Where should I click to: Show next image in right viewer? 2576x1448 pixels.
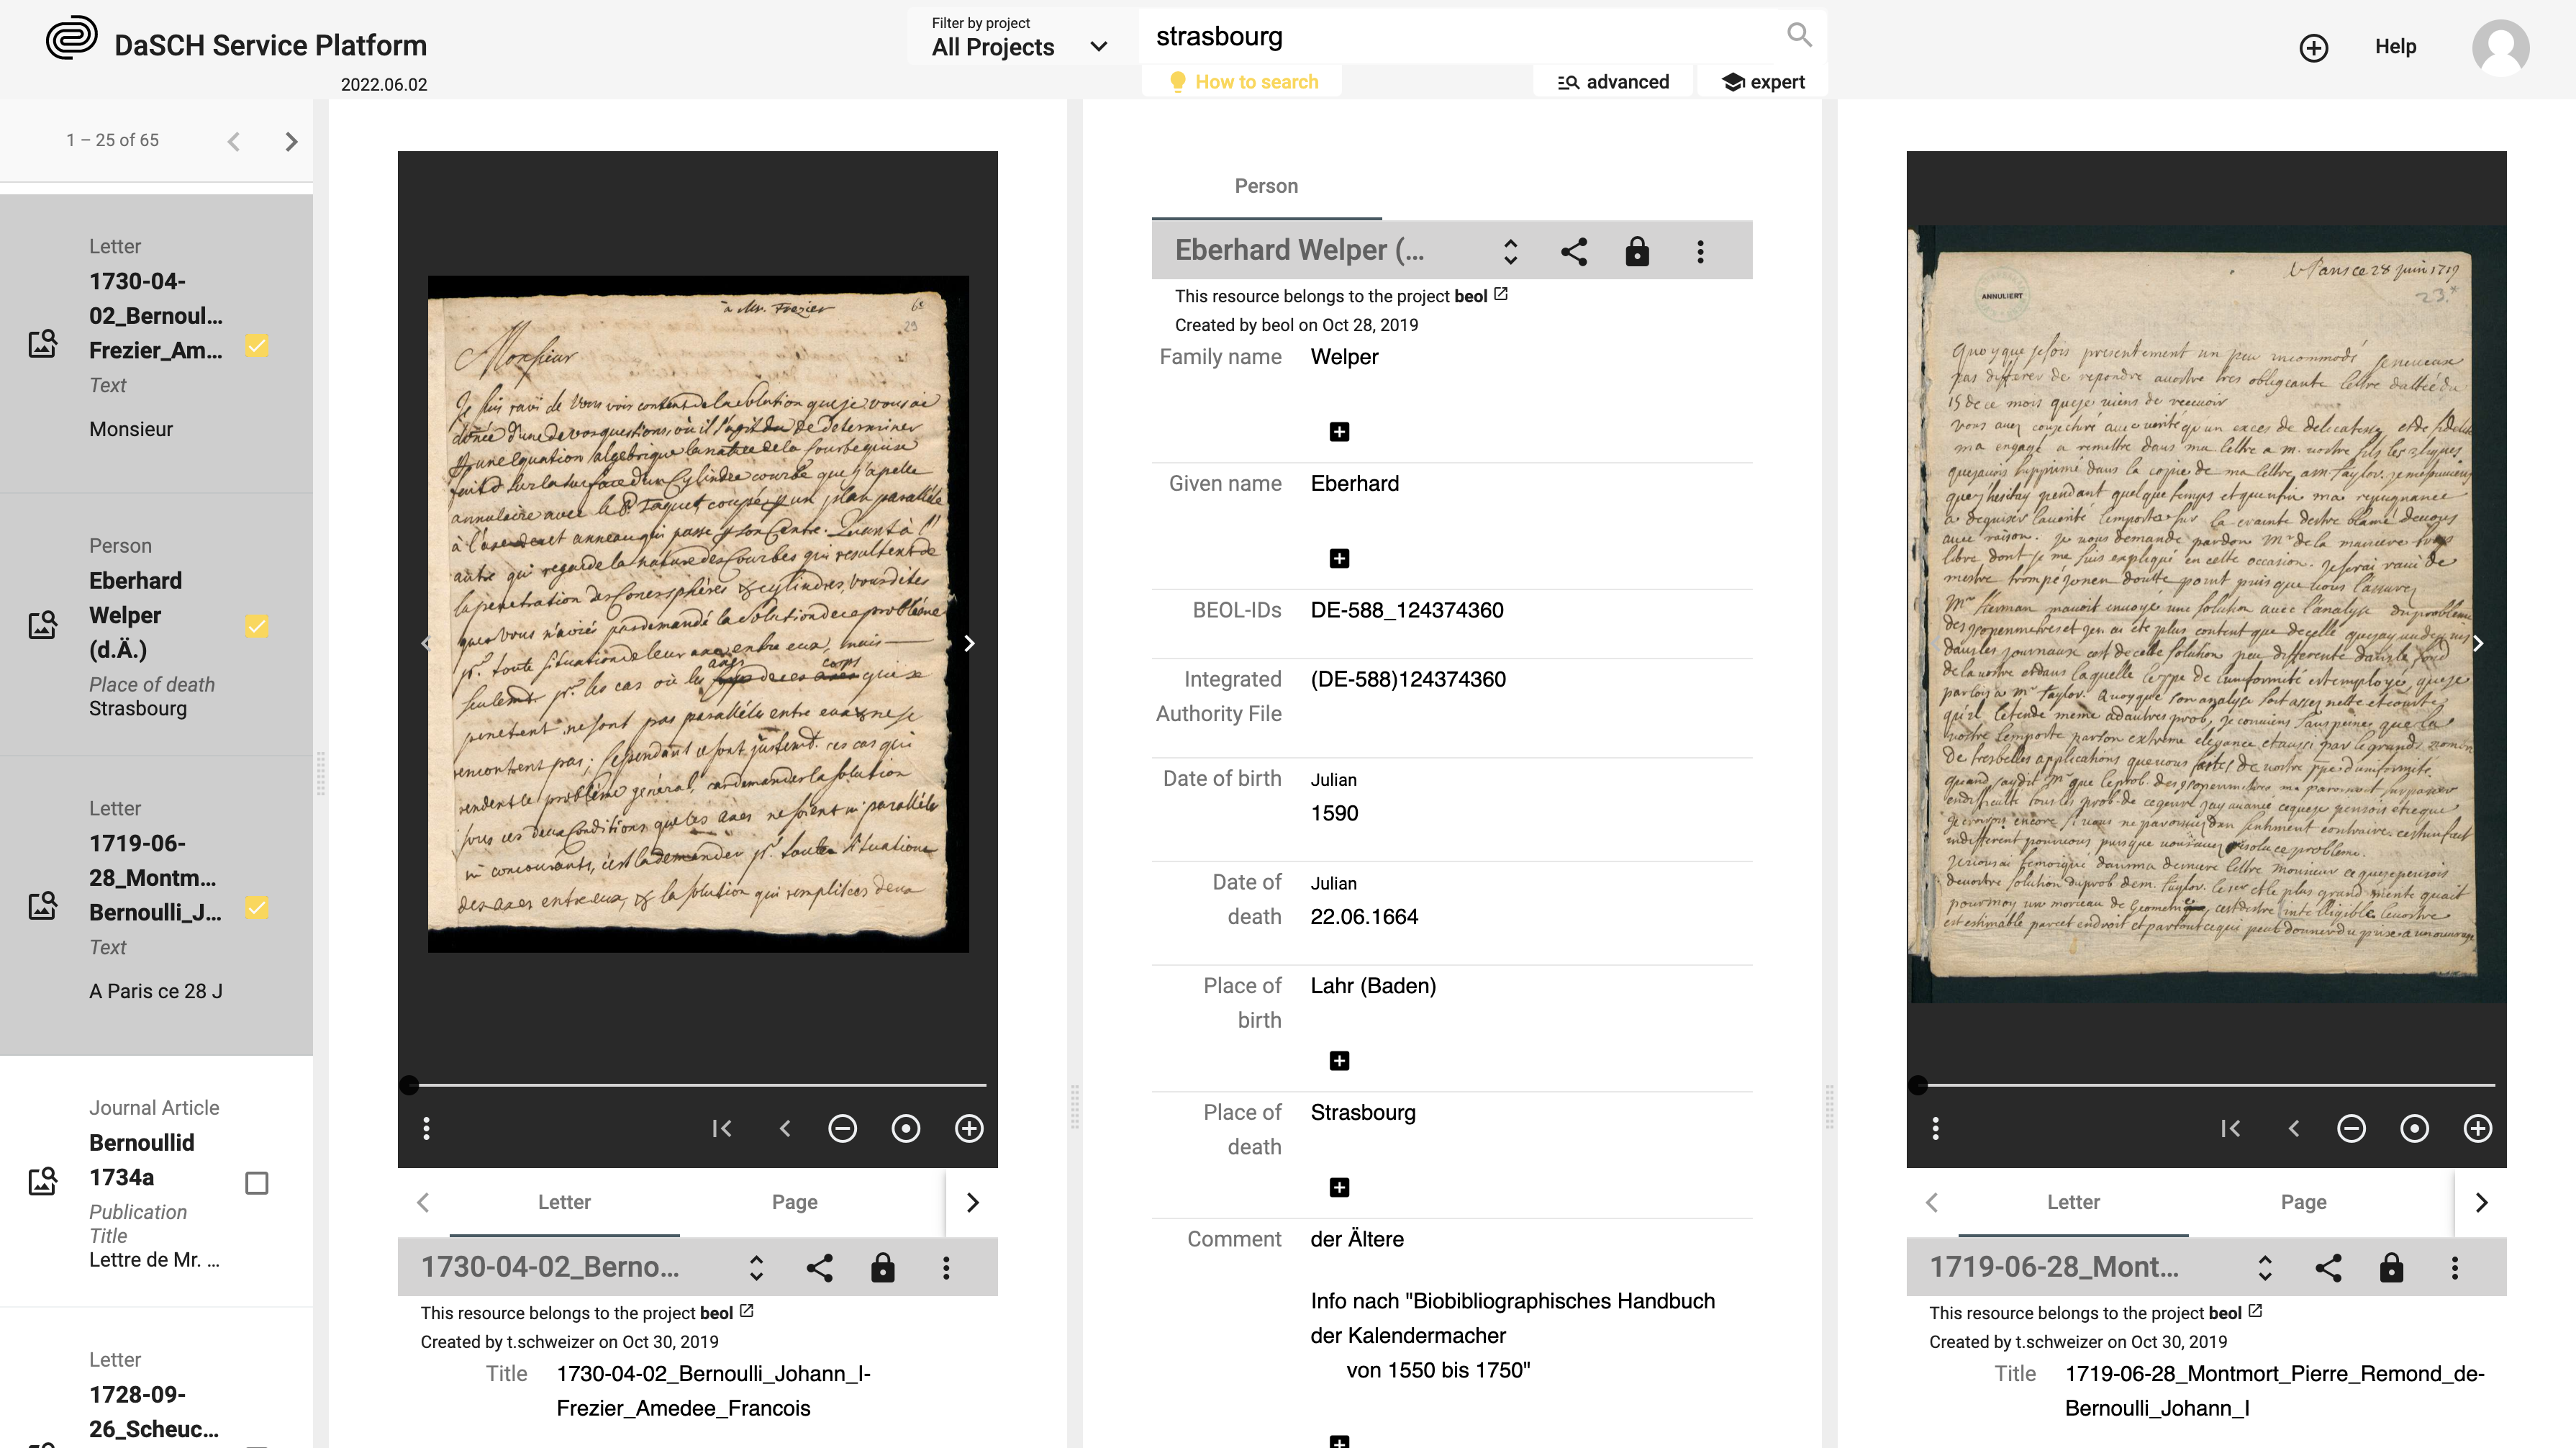click(2477, 644)
